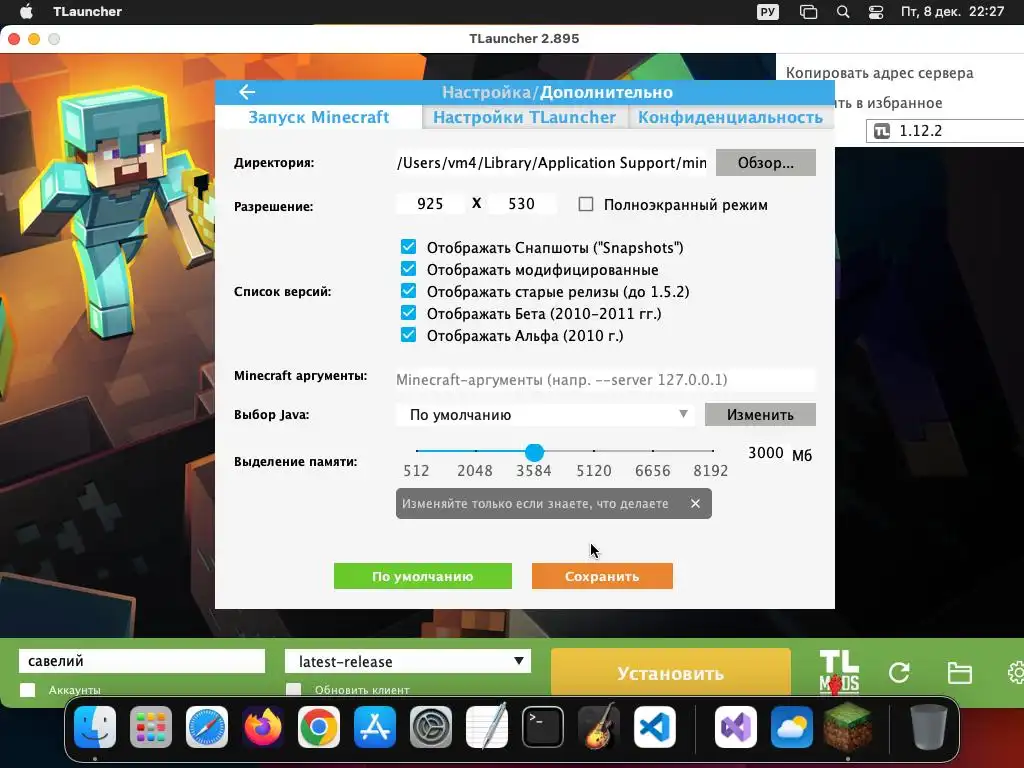The height and width of the screenshot is (768, 1024).
Task: Uncheck Отображать модифицированные
Action: click(408, 269)
